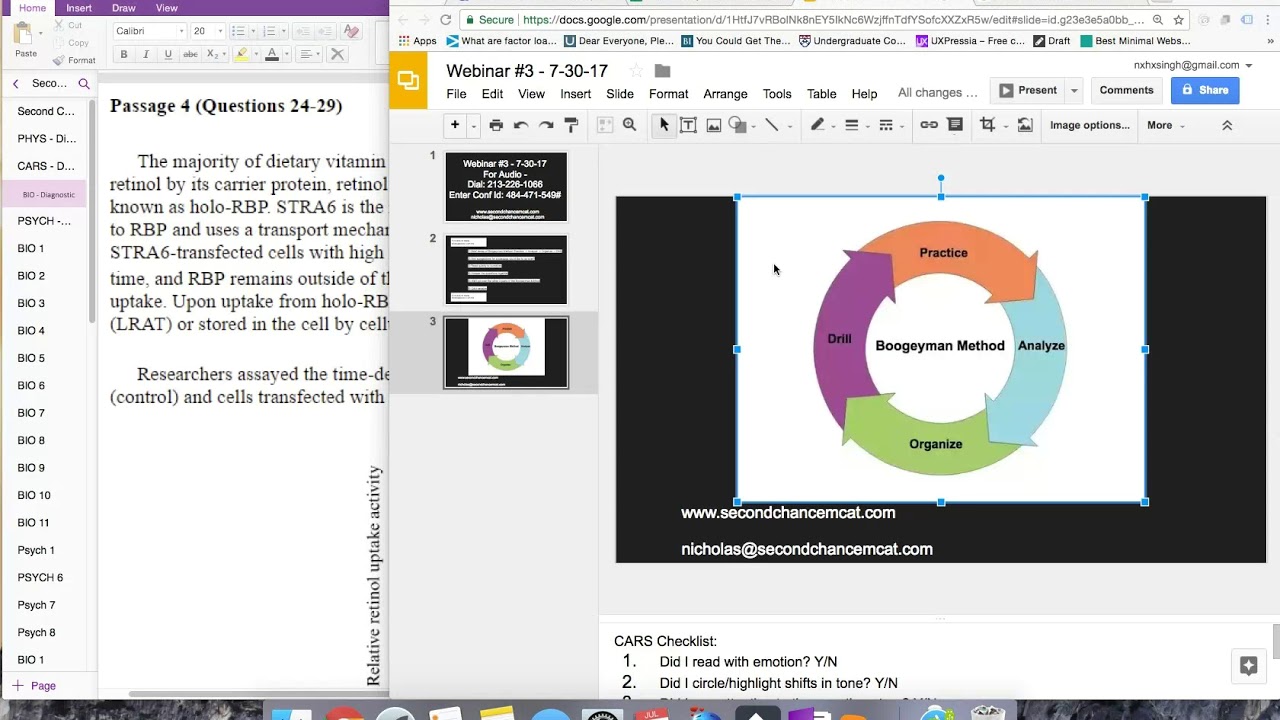Click the Move to folder icon
1280x720 pixels.
click(x=662, y=71)
